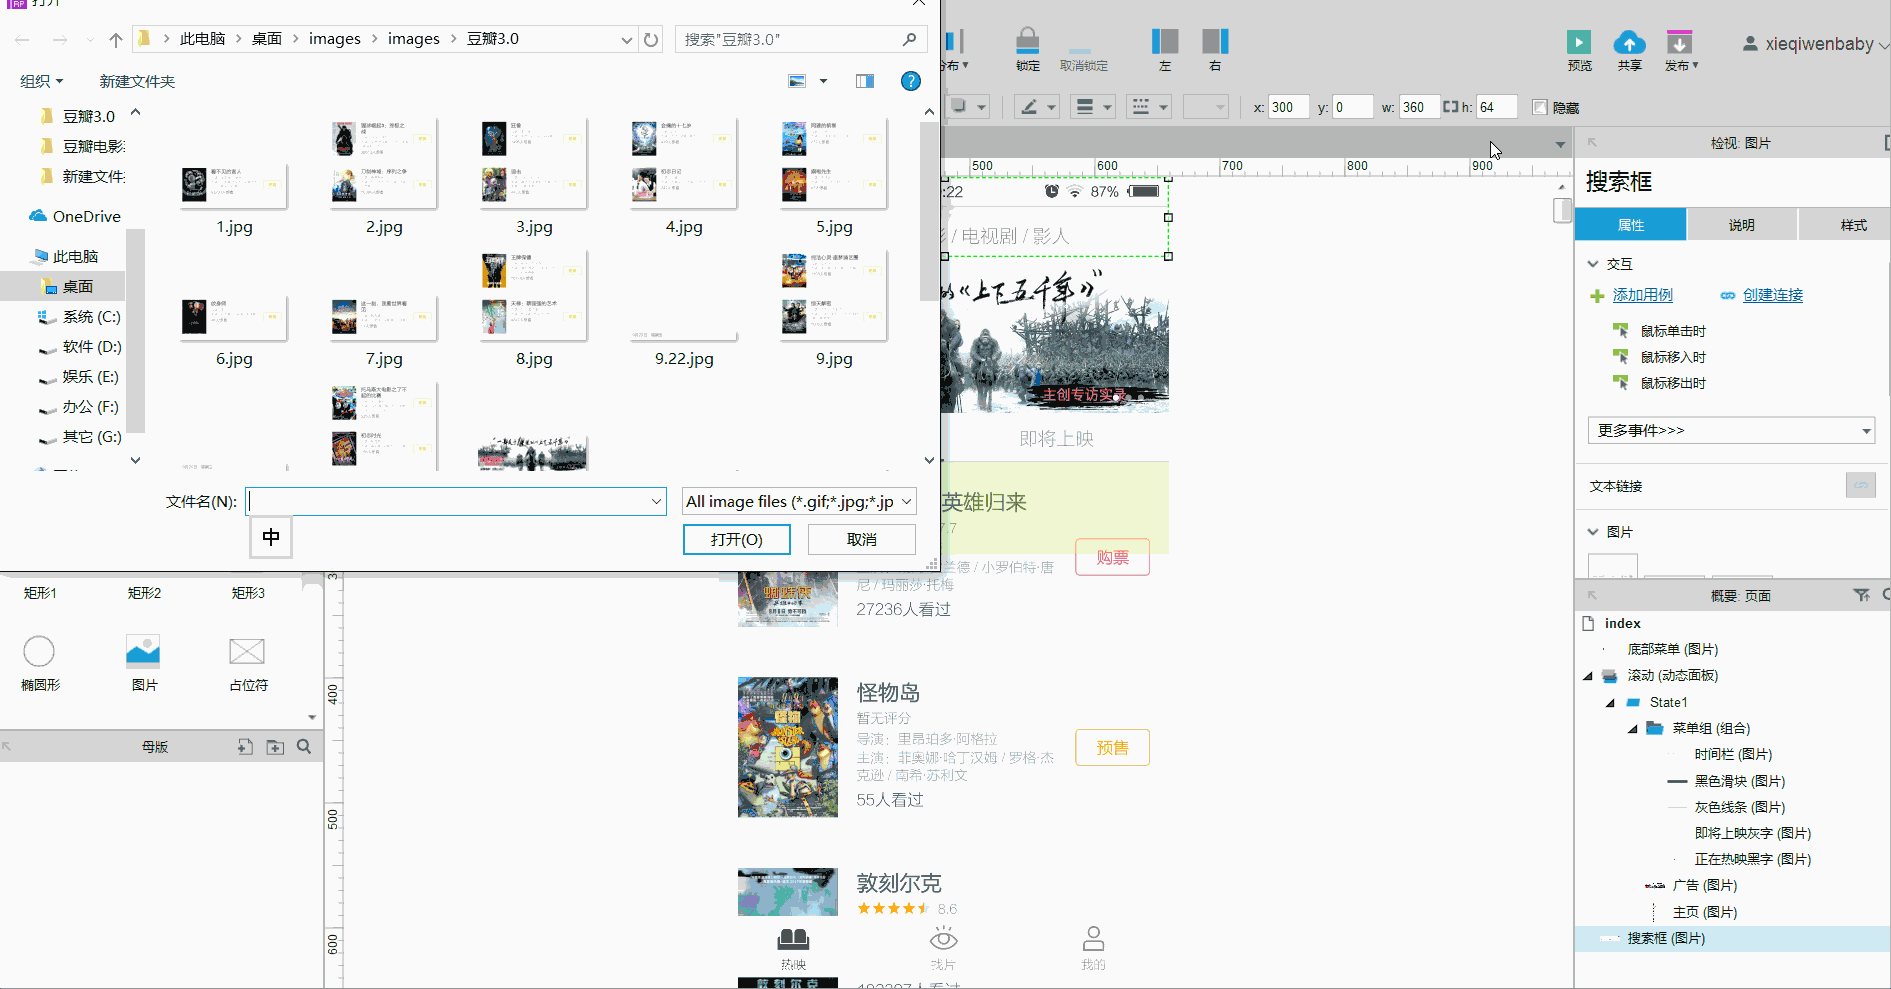Select the index page in the outline
1891x989 pixels.
click(x=1622, y=623)
